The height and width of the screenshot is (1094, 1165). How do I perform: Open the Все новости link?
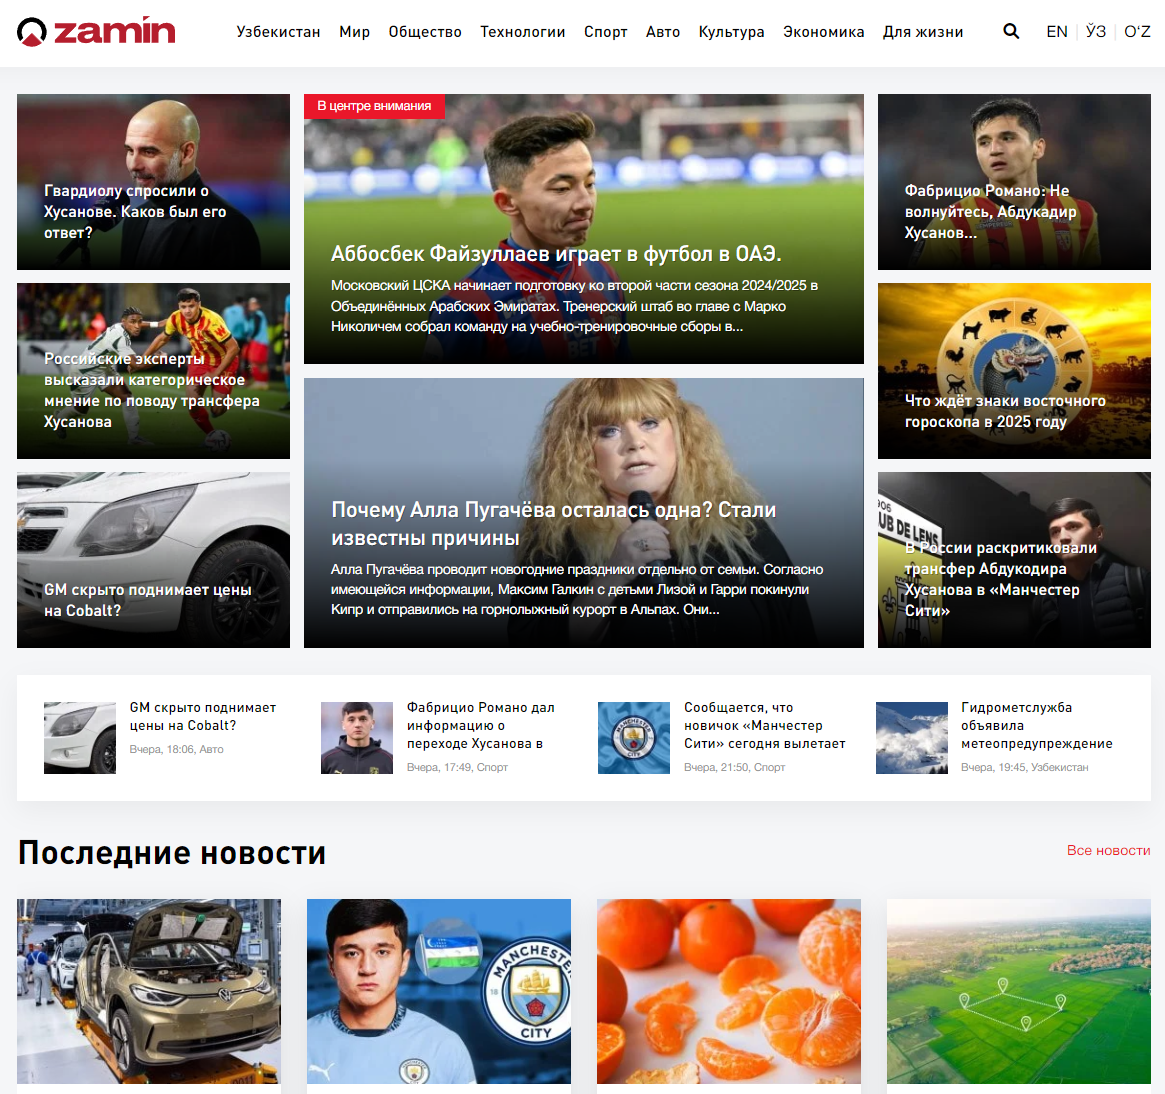point(1109,850)
